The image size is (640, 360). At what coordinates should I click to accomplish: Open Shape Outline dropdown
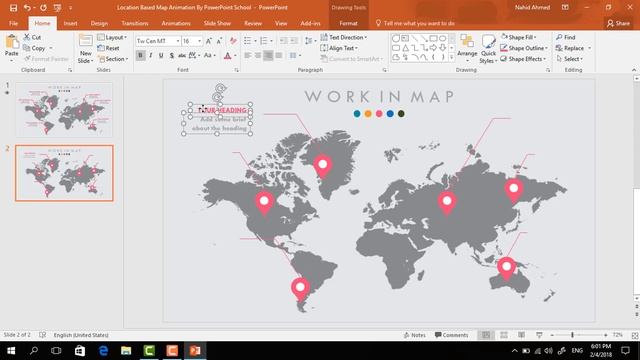point(524,48)
